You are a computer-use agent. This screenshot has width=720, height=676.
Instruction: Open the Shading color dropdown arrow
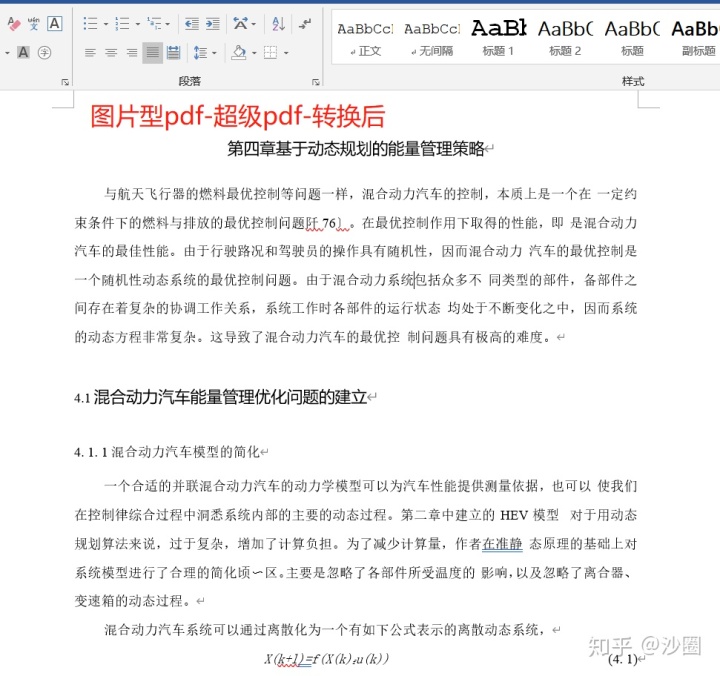point(254,53)
